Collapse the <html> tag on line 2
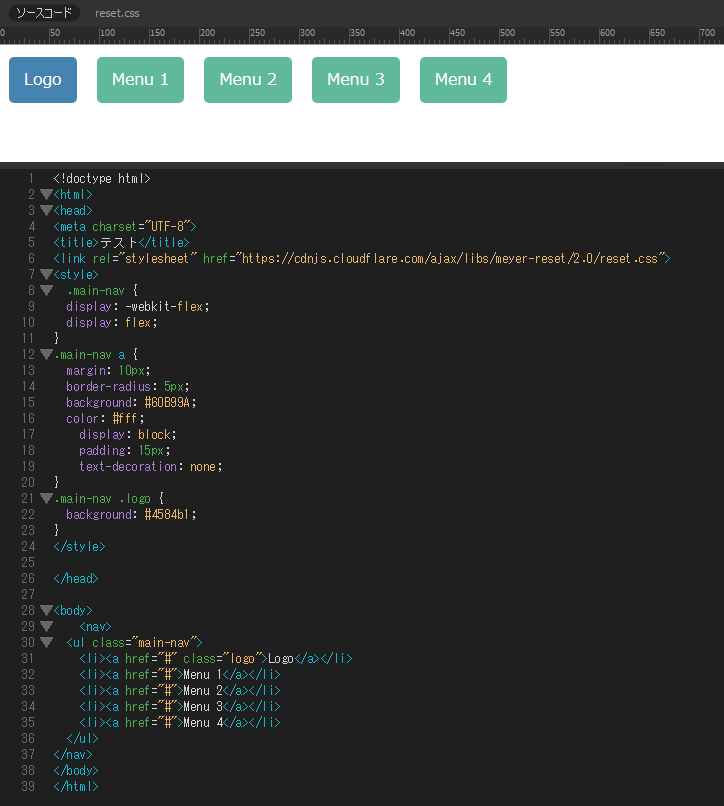This screenshot has width=724, height=806. (46, 194)
